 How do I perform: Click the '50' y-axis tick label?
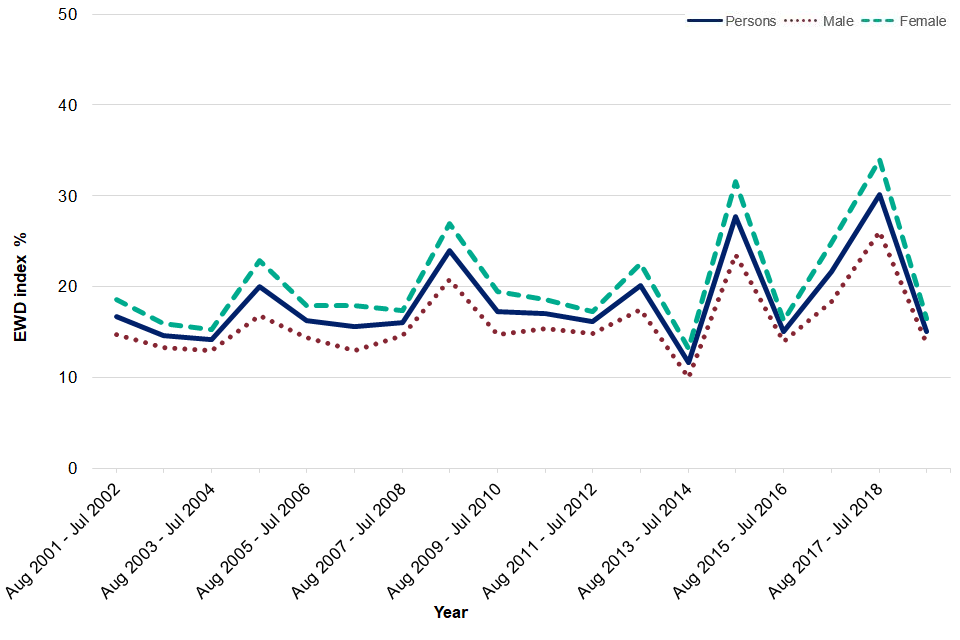click(71, 15)
